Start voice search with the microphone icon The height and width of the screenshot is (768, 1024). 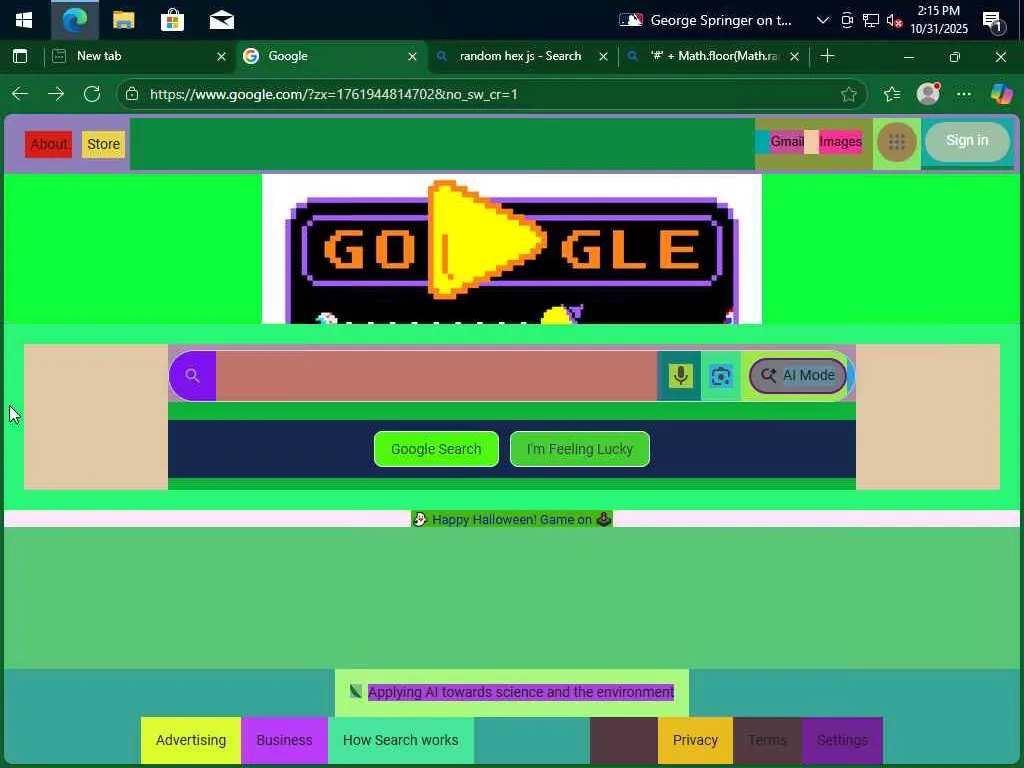click(x=680, y=376)
